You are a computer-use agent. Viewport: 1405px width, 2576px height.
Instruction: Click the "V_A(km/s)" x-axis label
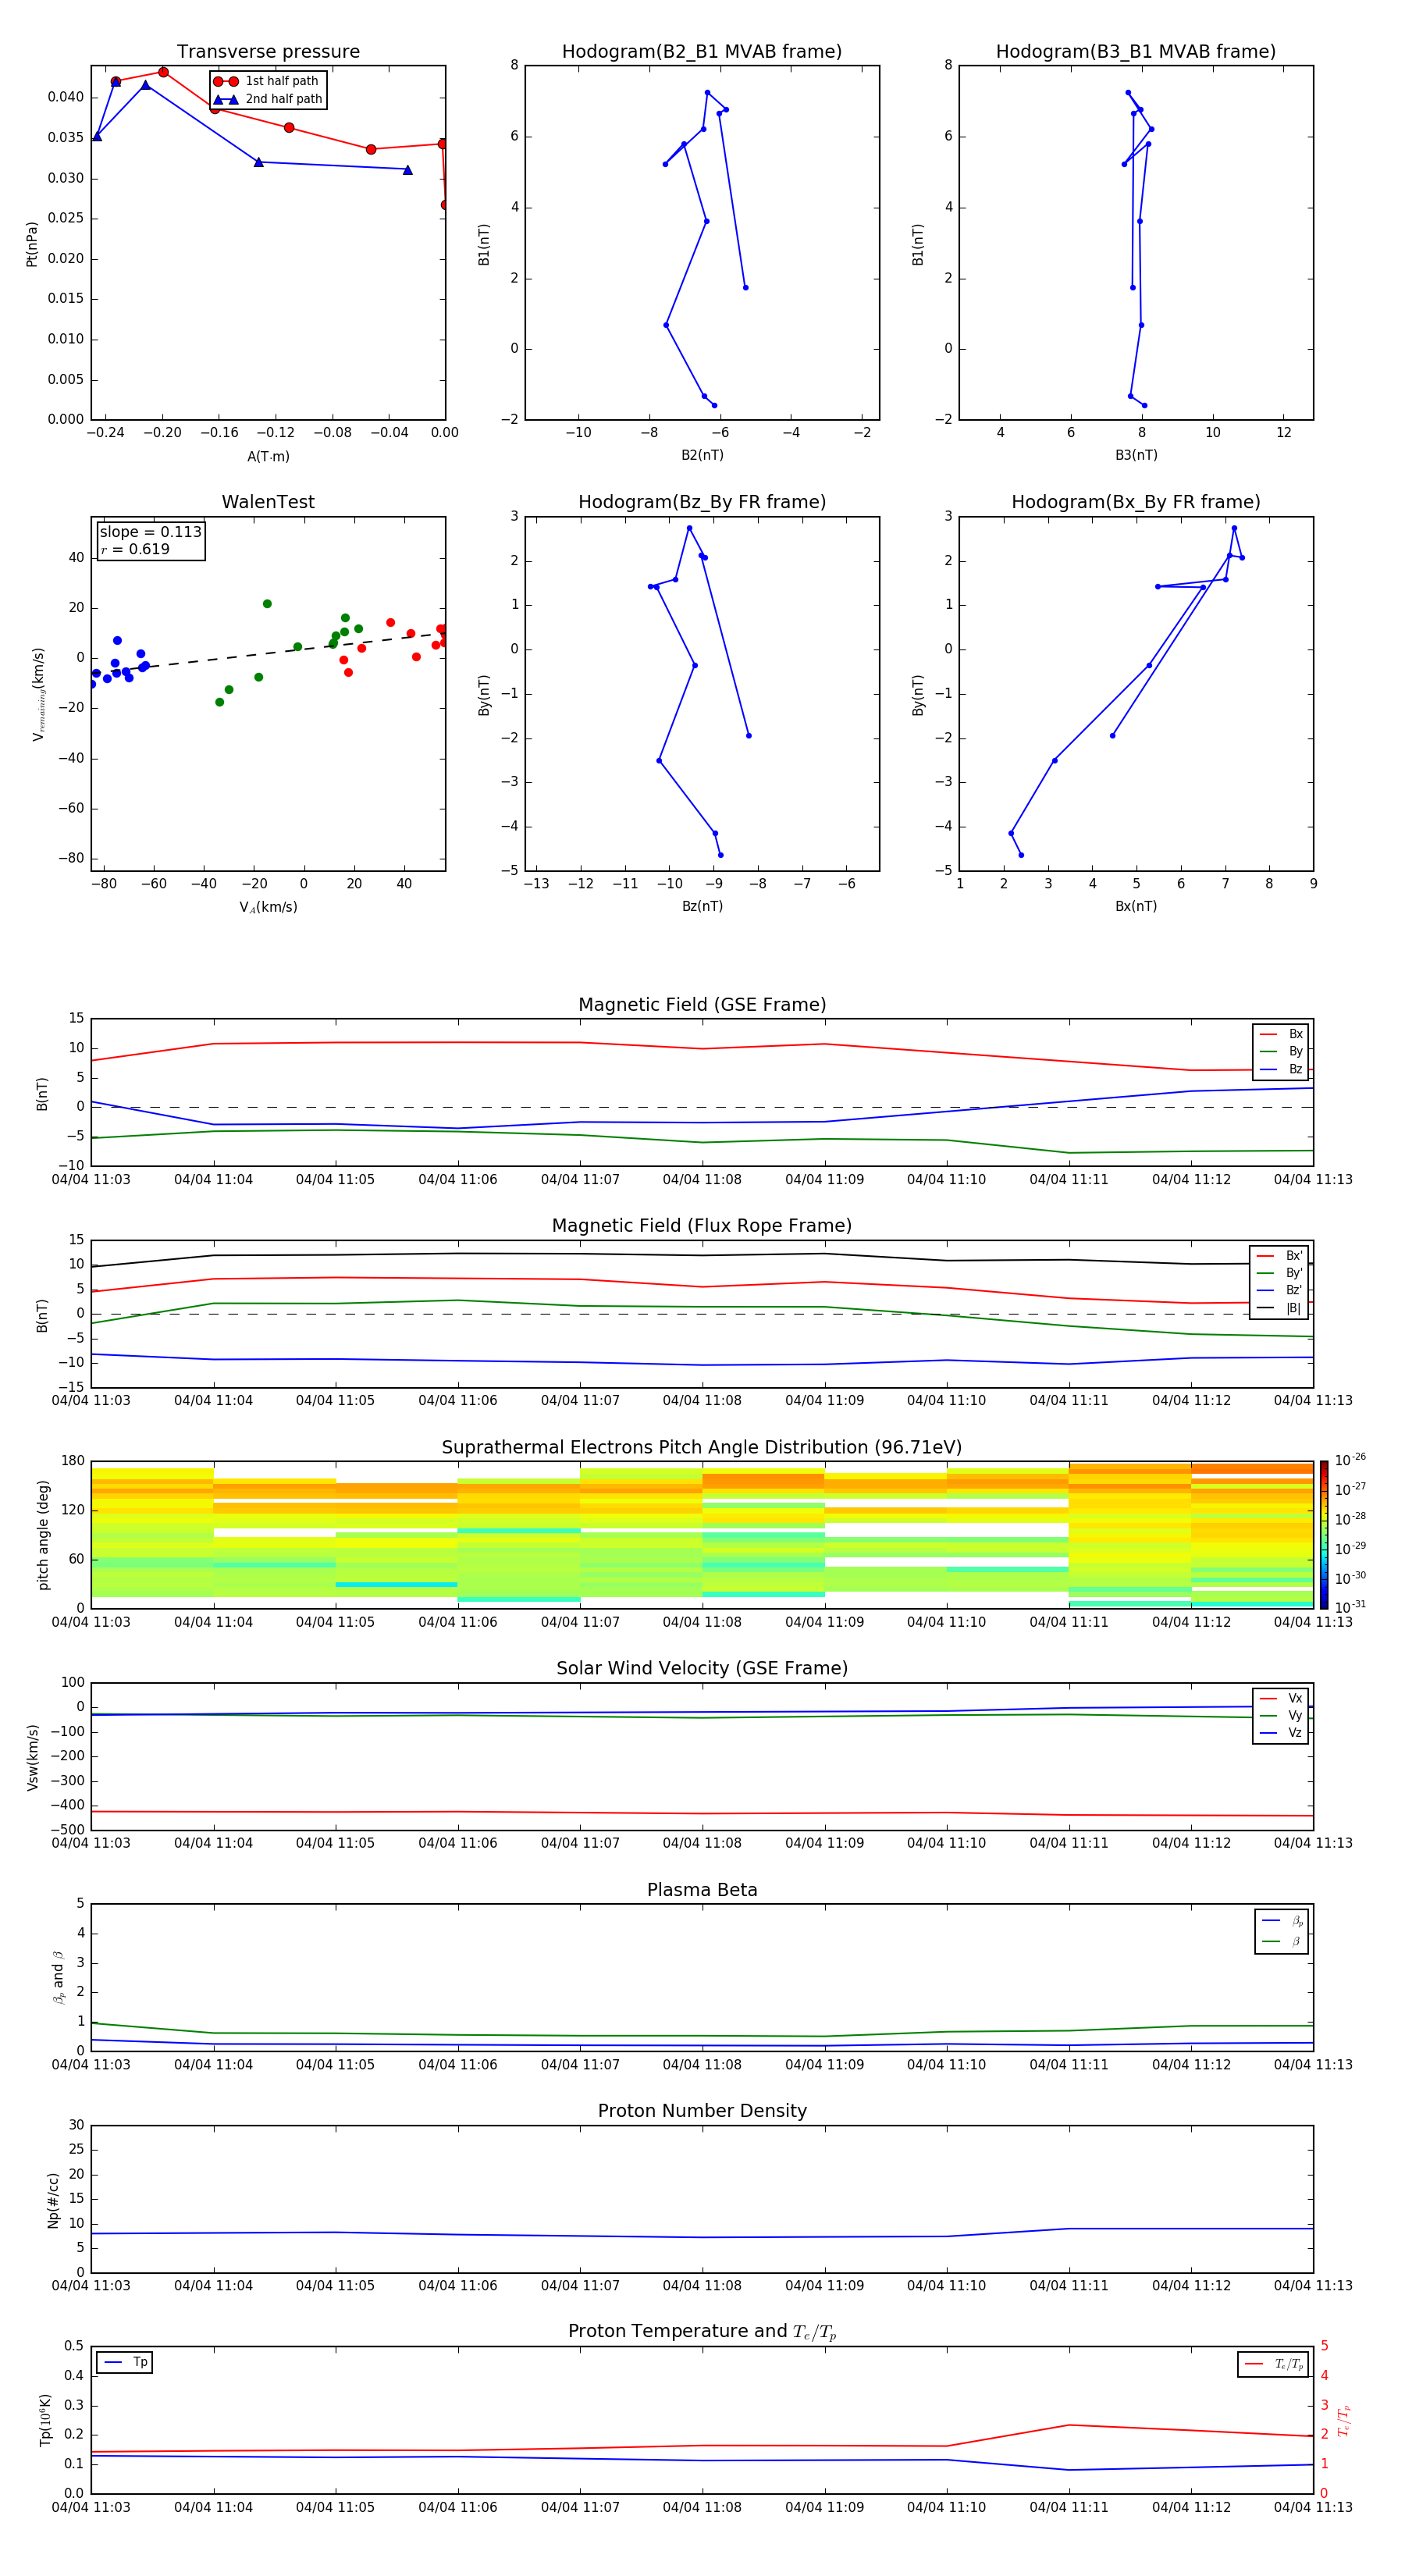pyautogui.click(x=268, y=907)
